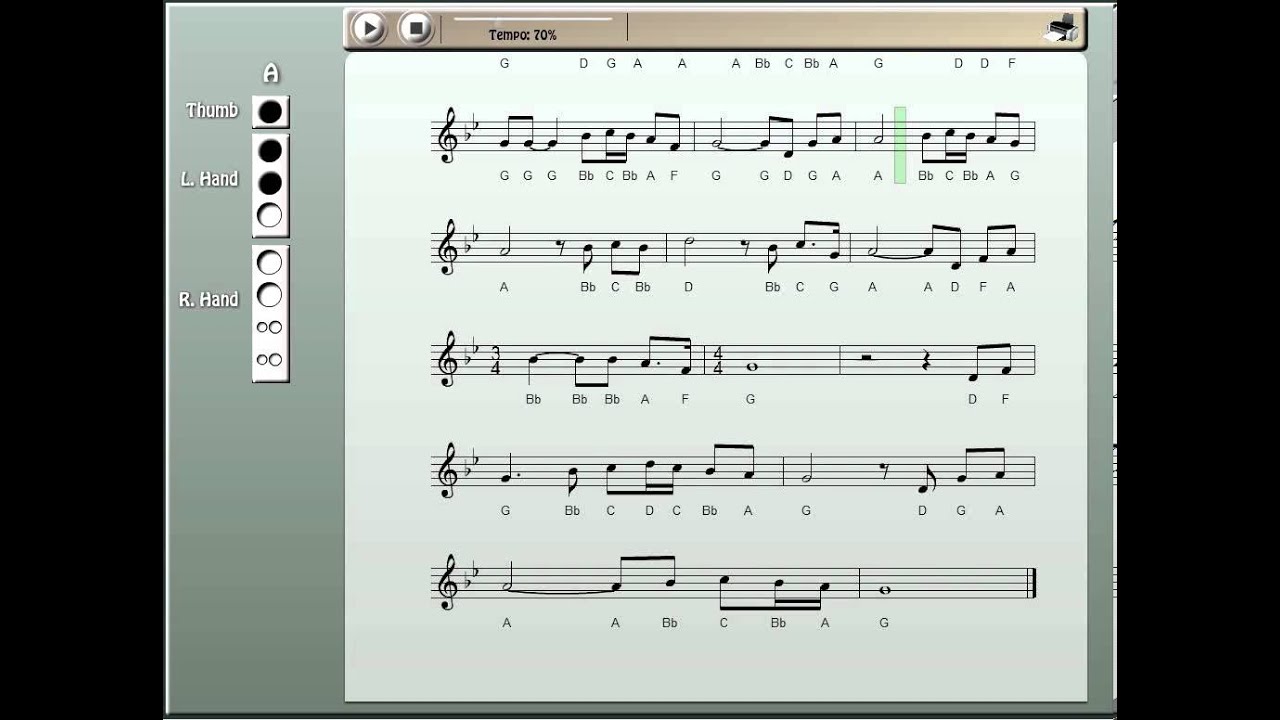Click the 3/4 time signature on the third staff
The height and width of the screenshot is (720, 1280).
495,360
